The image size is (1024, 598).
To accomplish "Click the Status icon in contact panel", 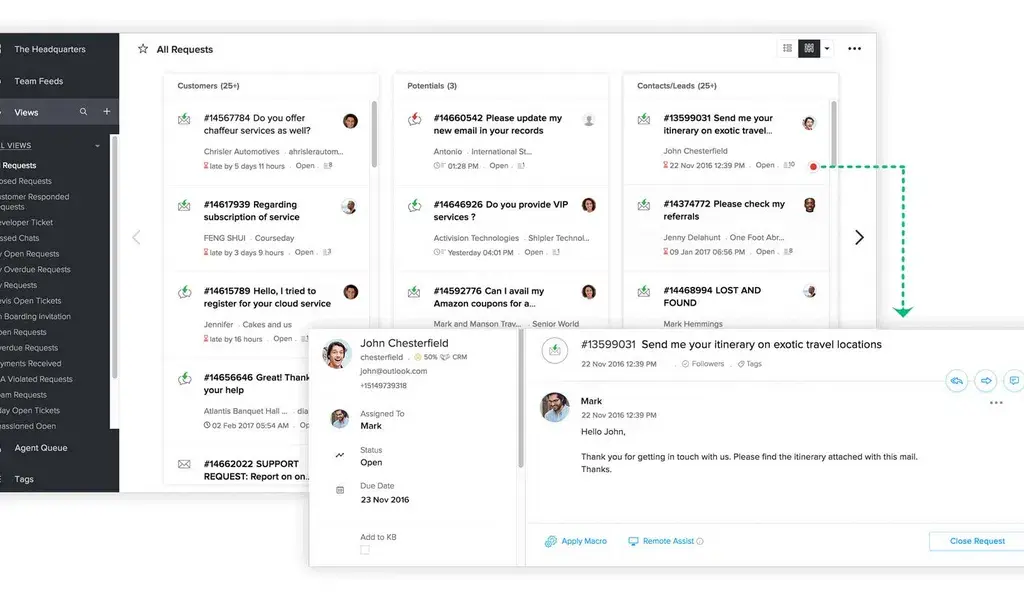I will pos(340,455).
